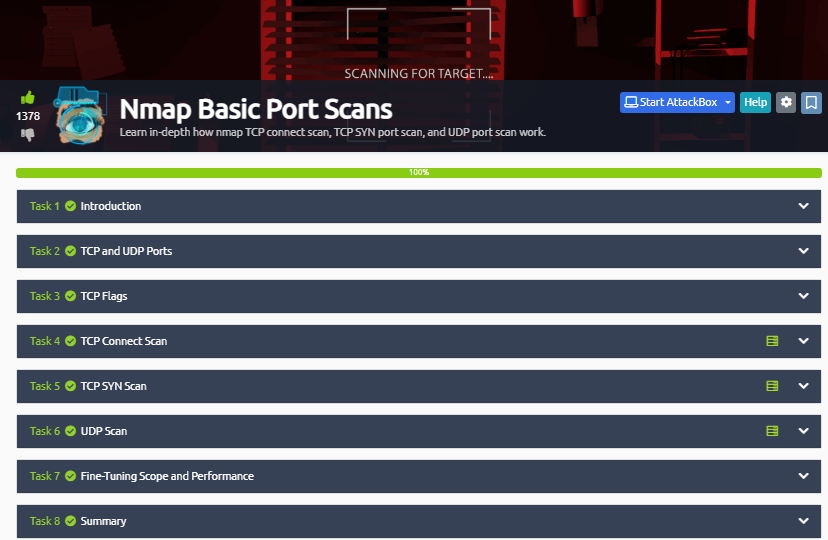
Task: Click the SCANNING FOR TARGET banner text
Action: pyautogui.click(x=419, y=73)
